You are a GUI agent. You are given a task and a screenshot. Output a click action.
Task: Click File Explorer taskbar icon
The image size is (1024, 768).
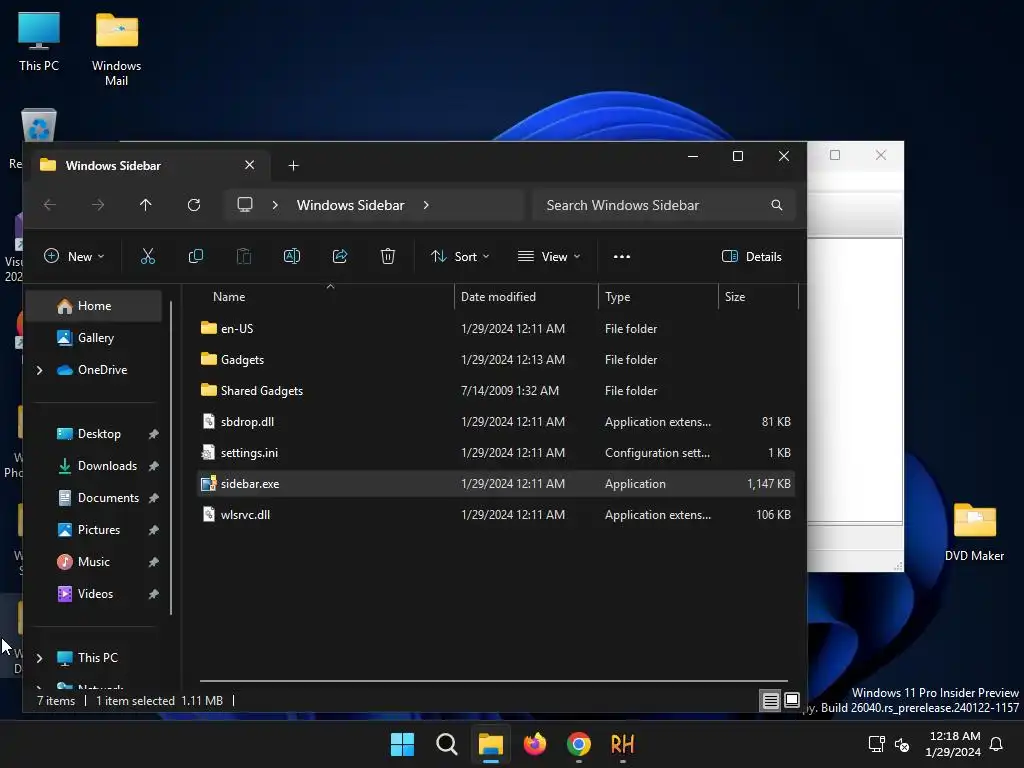pos(490,744)
